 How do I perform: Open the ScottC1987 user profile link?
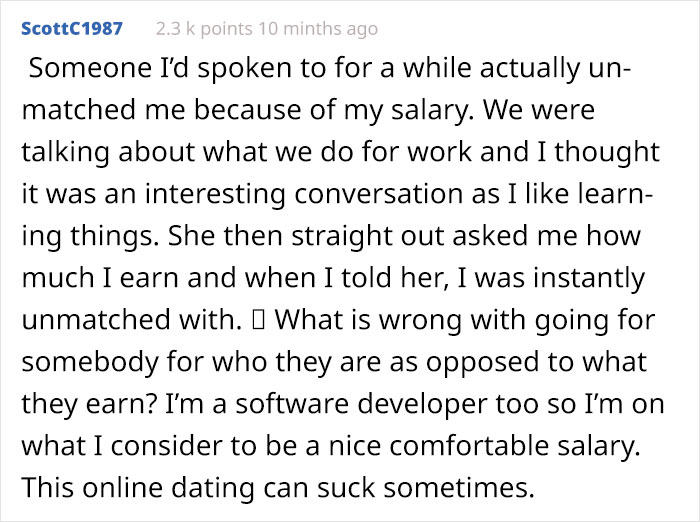71,28
